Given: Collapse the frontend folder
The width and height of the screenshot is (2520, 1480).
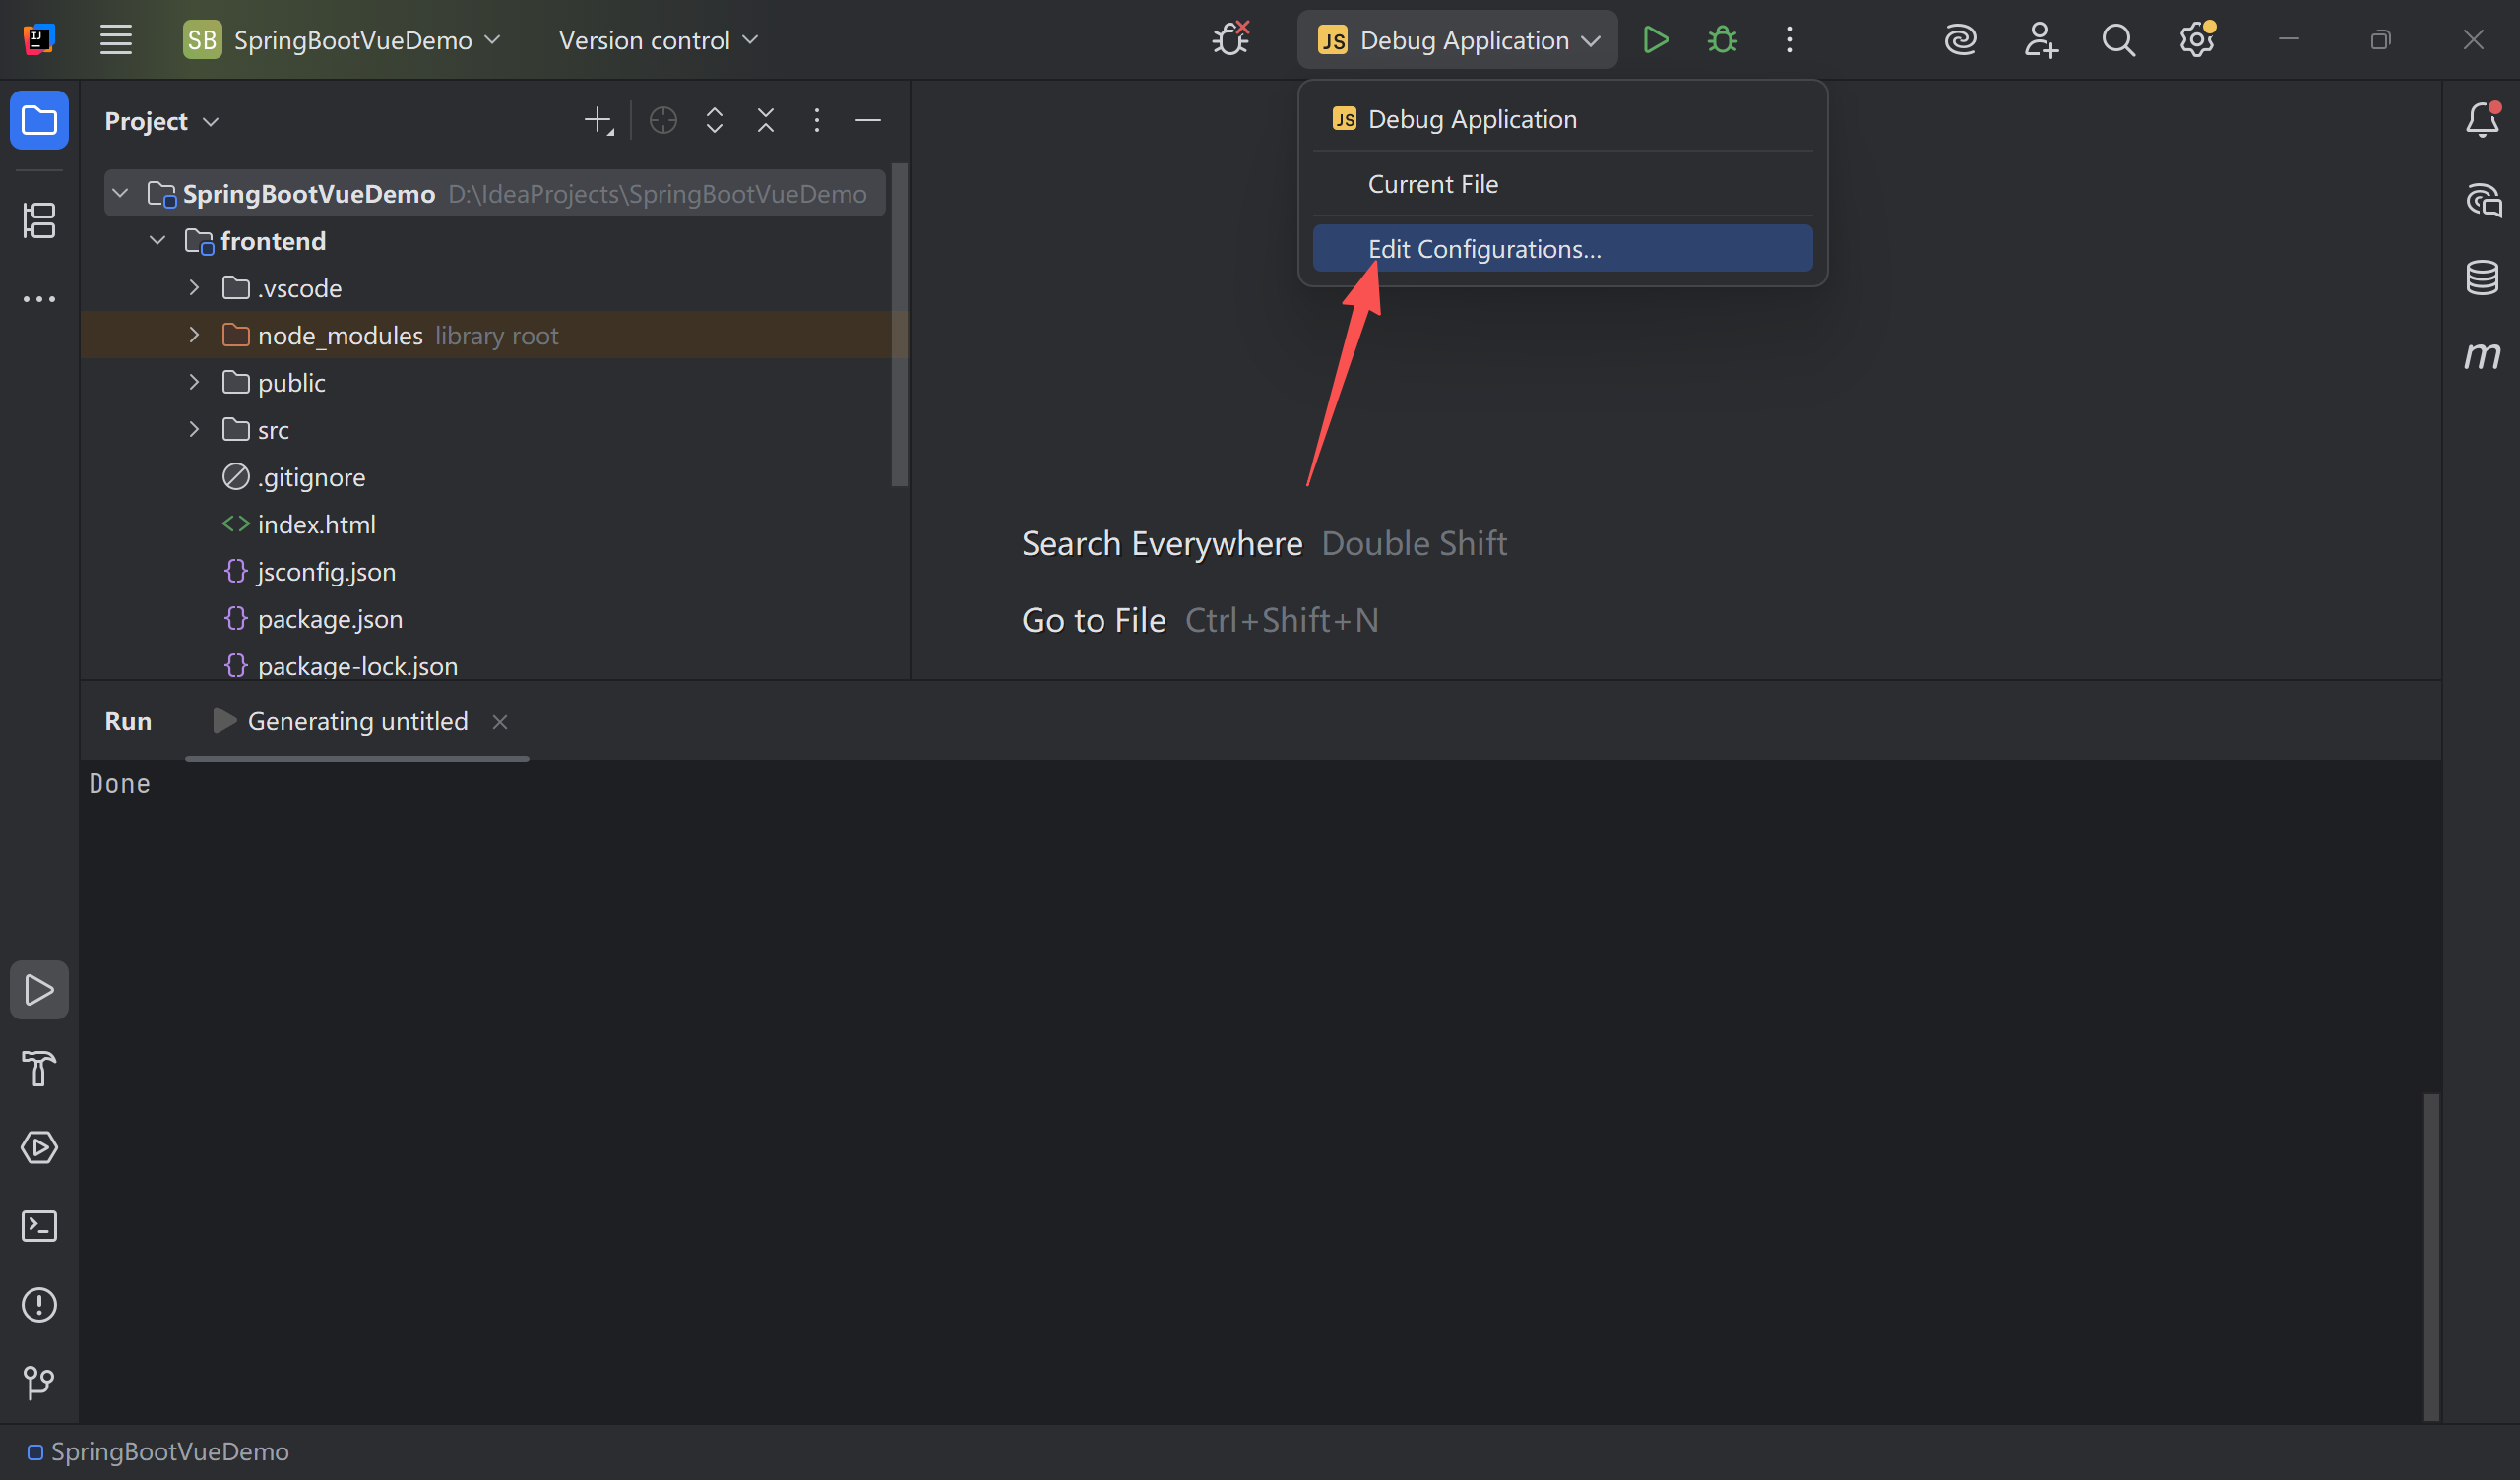Looking at the screenshot, I should pos(157,241).
